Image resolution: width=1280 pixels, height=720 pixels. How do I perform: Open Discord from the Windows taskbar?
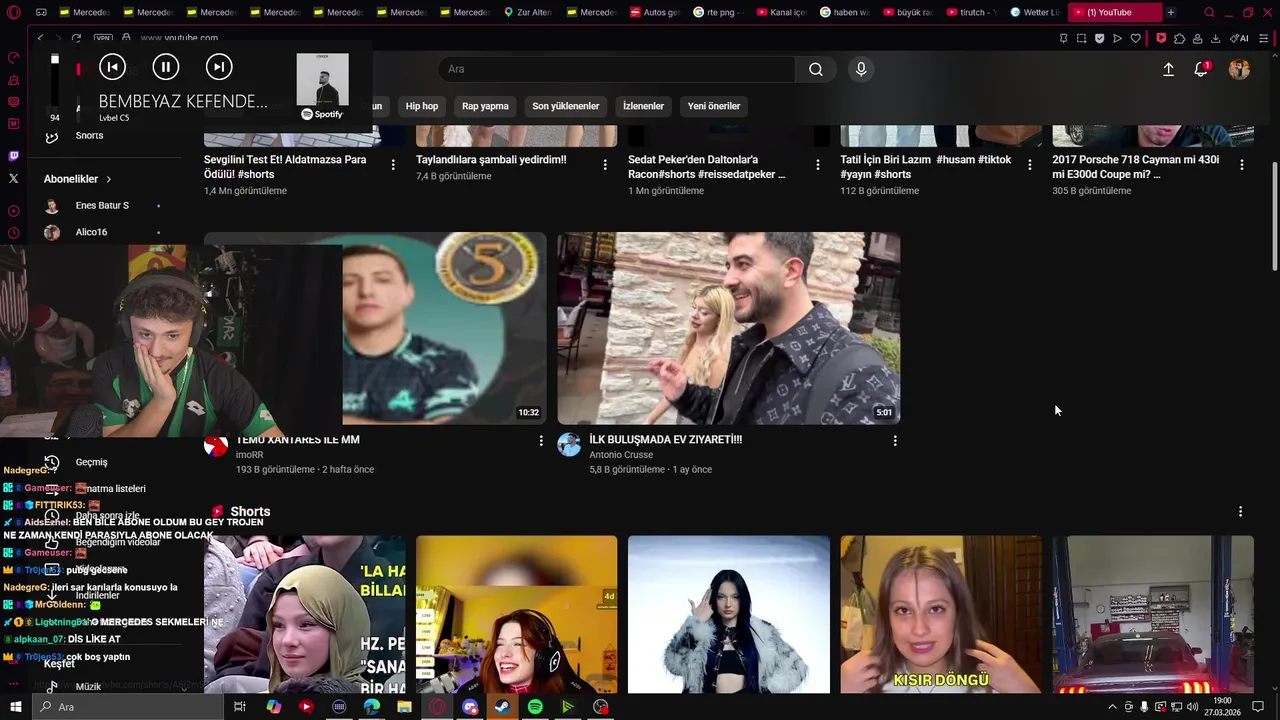[470, 707]
